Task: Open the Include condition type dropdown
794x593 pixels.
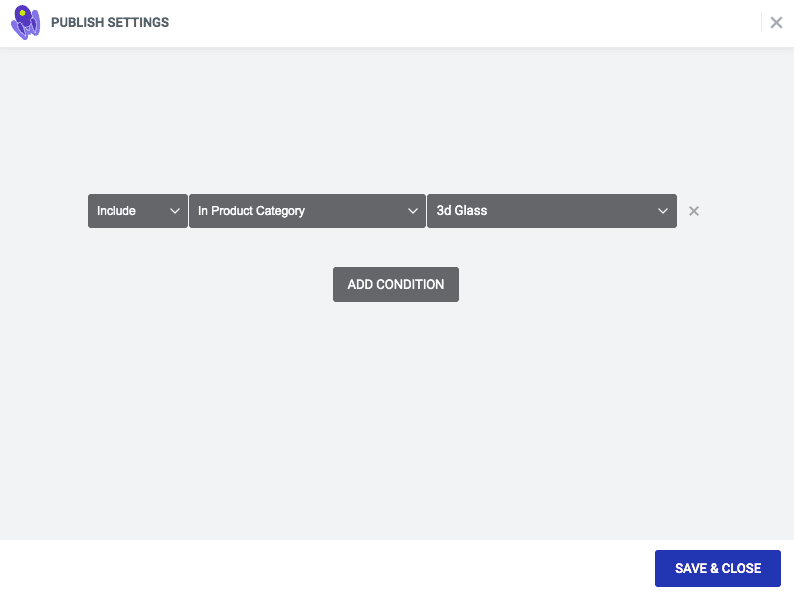Action: [138, 211]
